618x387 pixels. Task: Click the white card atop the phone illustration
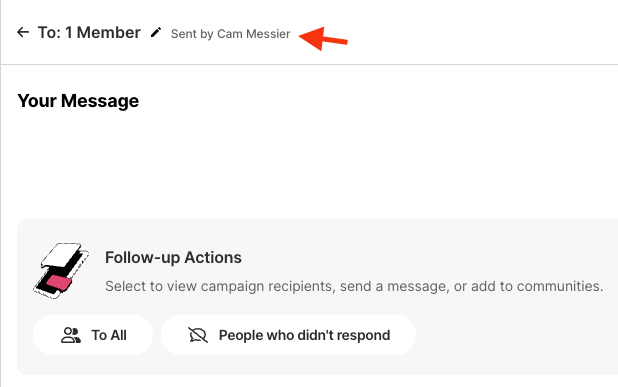point(61,254)
